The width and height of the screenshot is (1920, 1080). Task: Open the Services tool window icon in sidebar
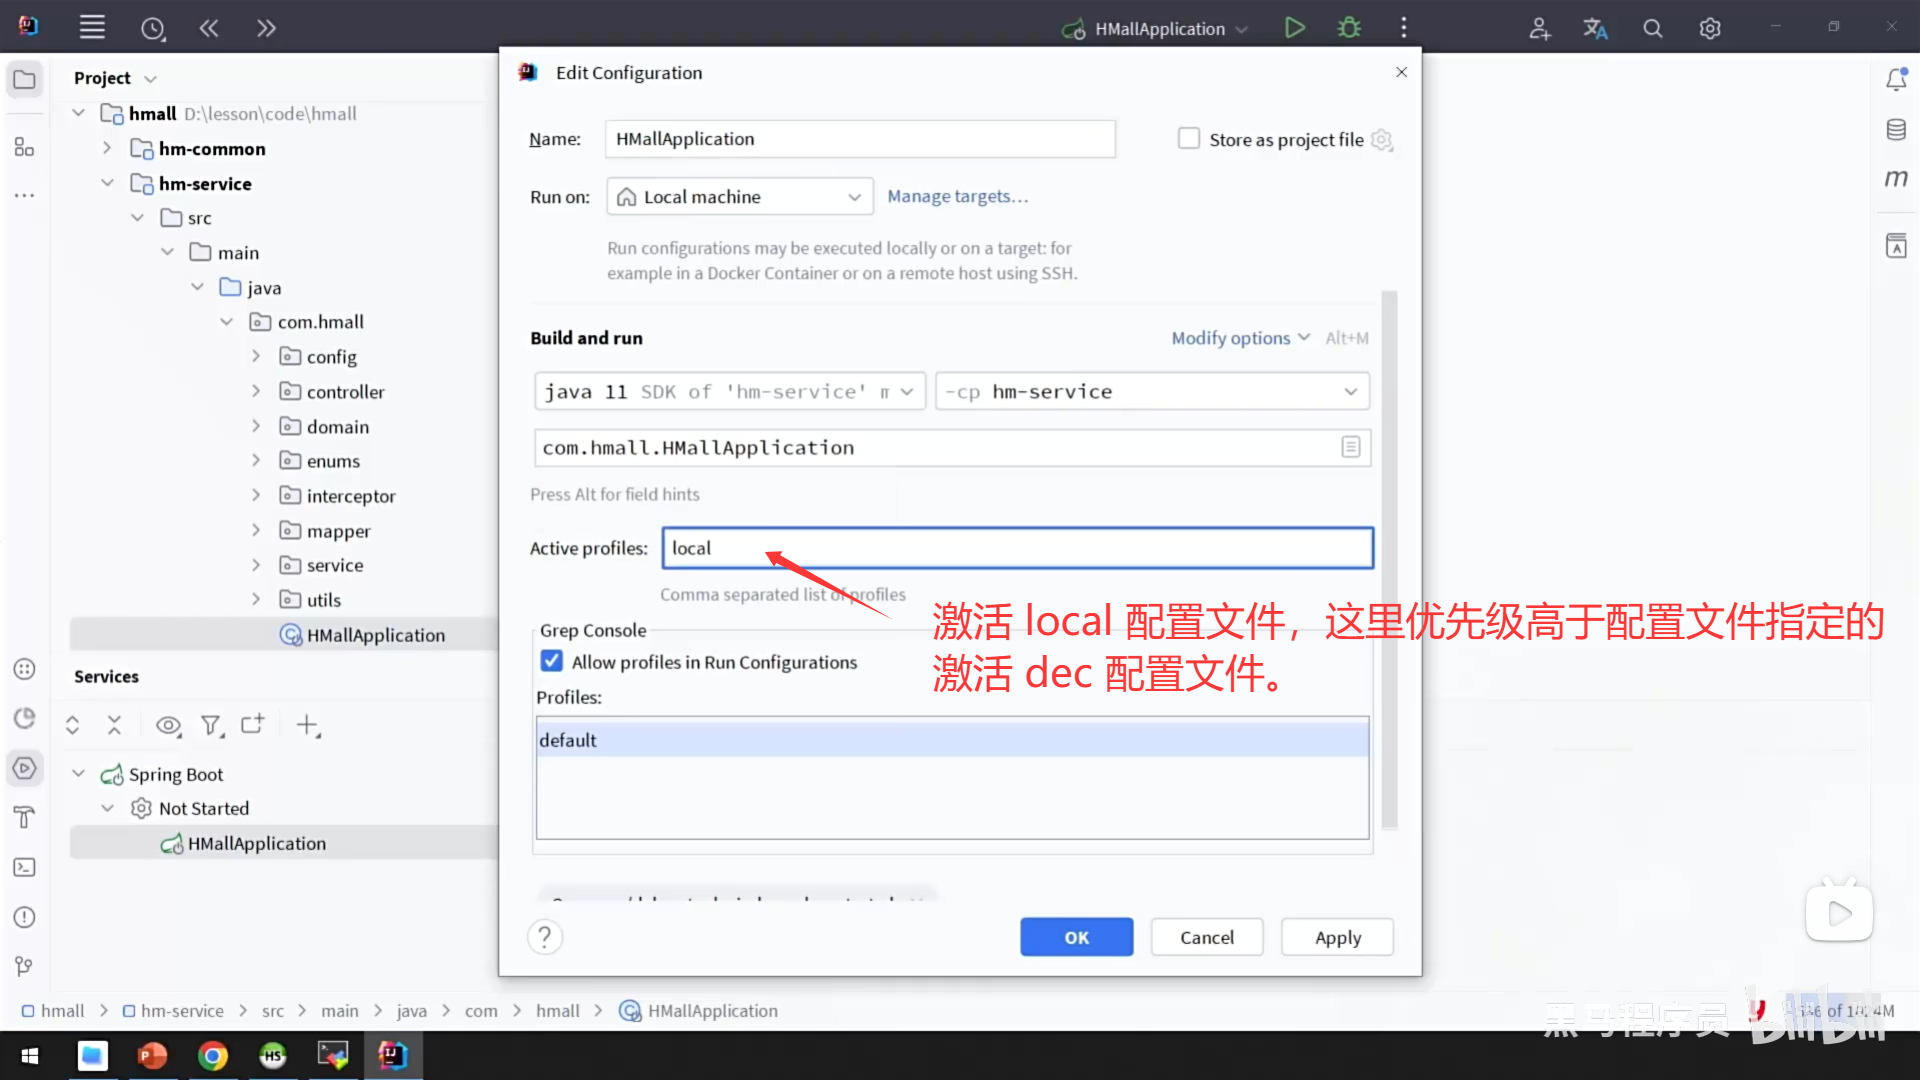tap(24, 768)
